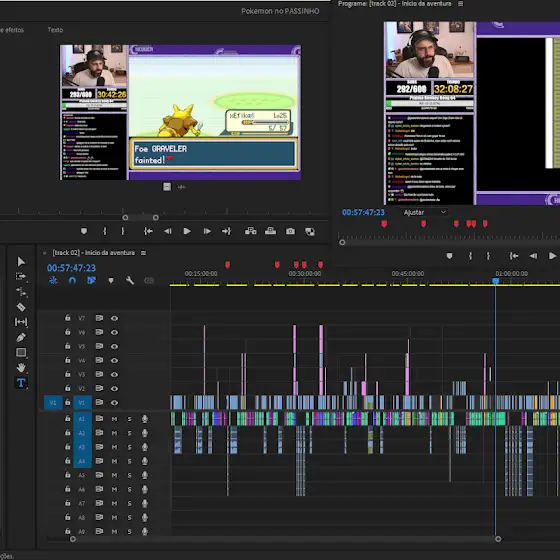Mute audio track A5
560x560 pixels.
pyautogui.click(x=114, y=475)
